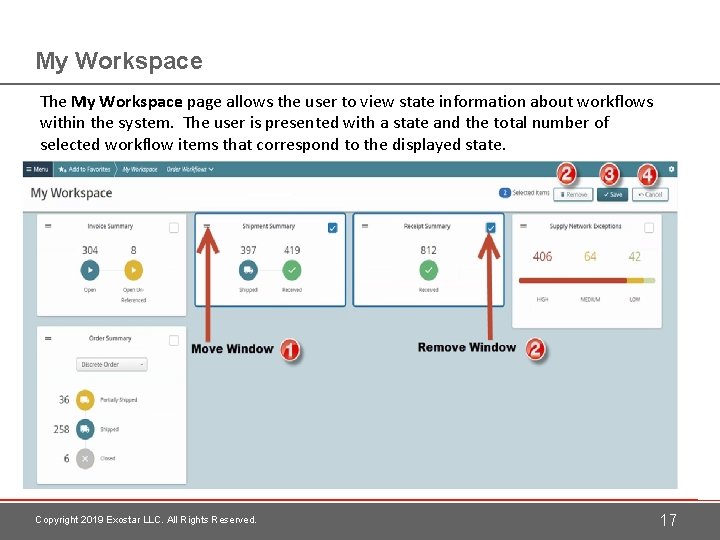
Task: Click shipment Received count 419
Action: click(x=292, y=250)
